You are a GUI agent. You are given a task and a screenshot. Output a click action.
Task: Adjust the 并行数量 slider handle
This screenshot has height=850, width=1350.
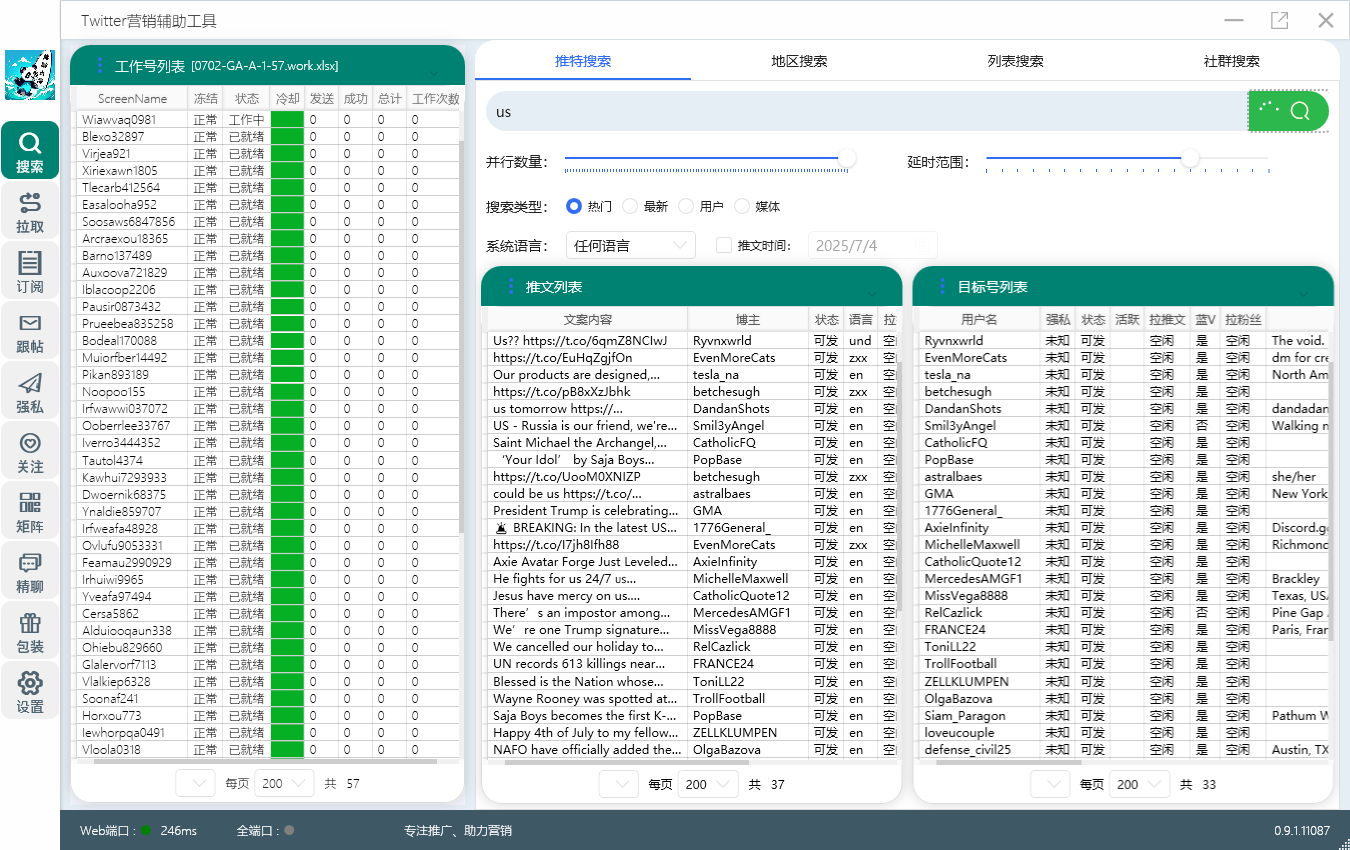pos(847,158)
